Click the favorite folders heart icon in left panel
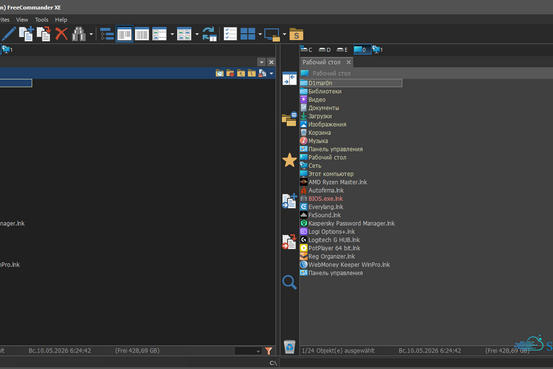 click(x=230, y=73)
